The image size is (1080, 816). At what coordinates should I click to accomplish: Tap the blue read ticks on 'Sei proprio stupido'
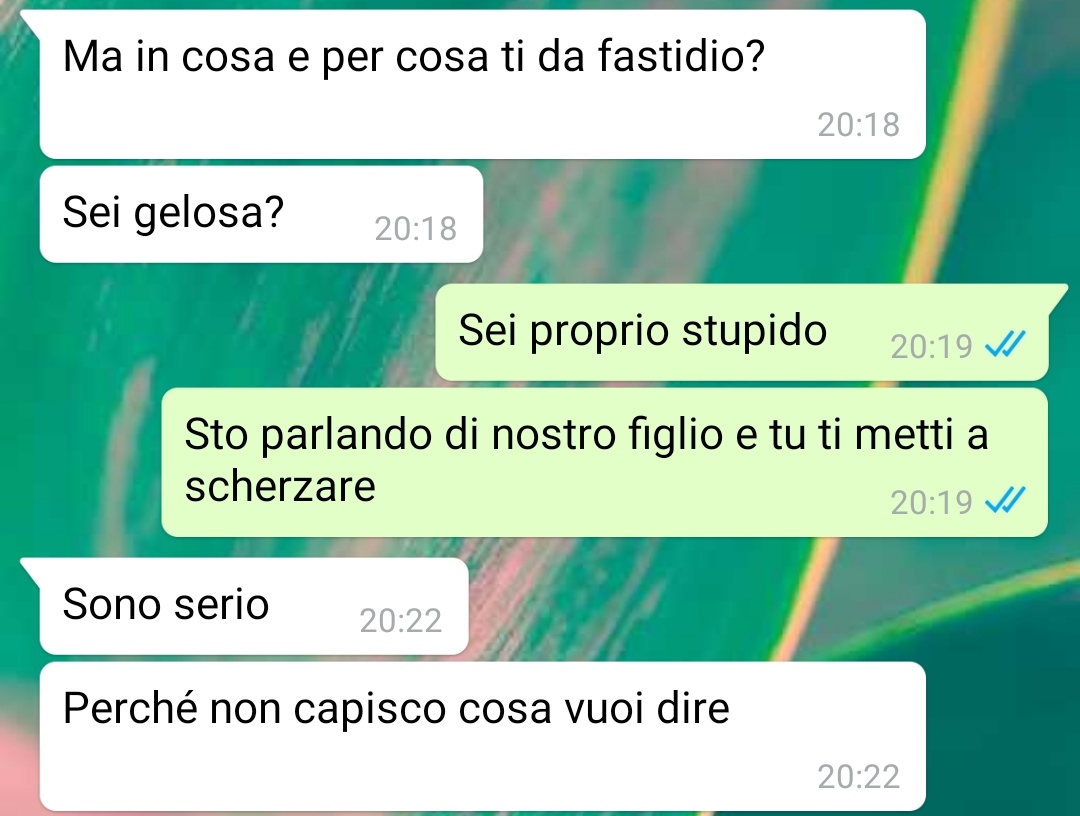1006,344
